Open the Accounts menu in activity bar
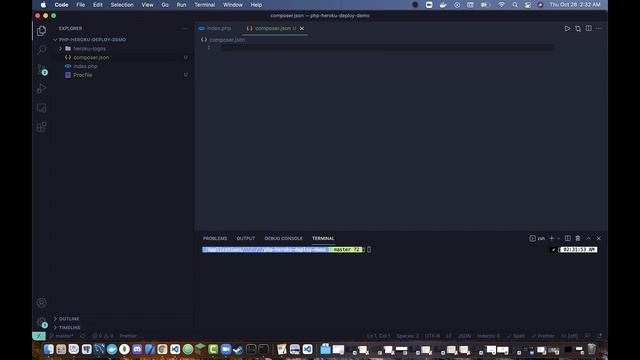 [41, 302]
